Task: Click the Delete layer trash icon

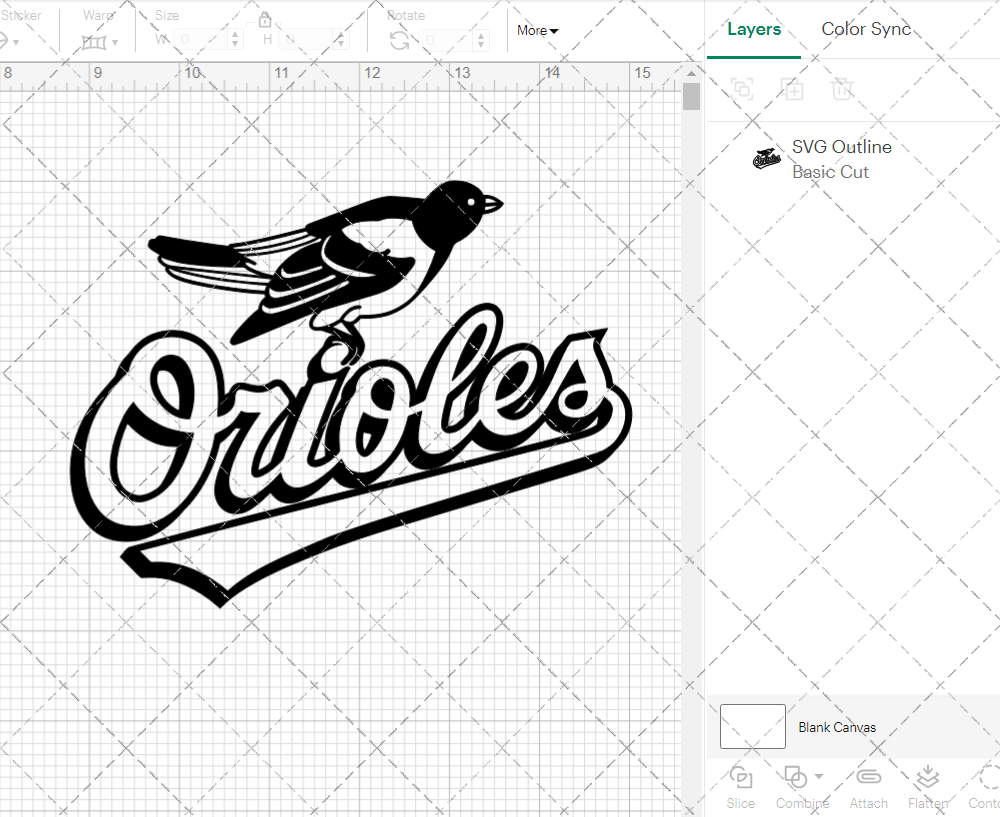Action: click(x=842, y=89)
